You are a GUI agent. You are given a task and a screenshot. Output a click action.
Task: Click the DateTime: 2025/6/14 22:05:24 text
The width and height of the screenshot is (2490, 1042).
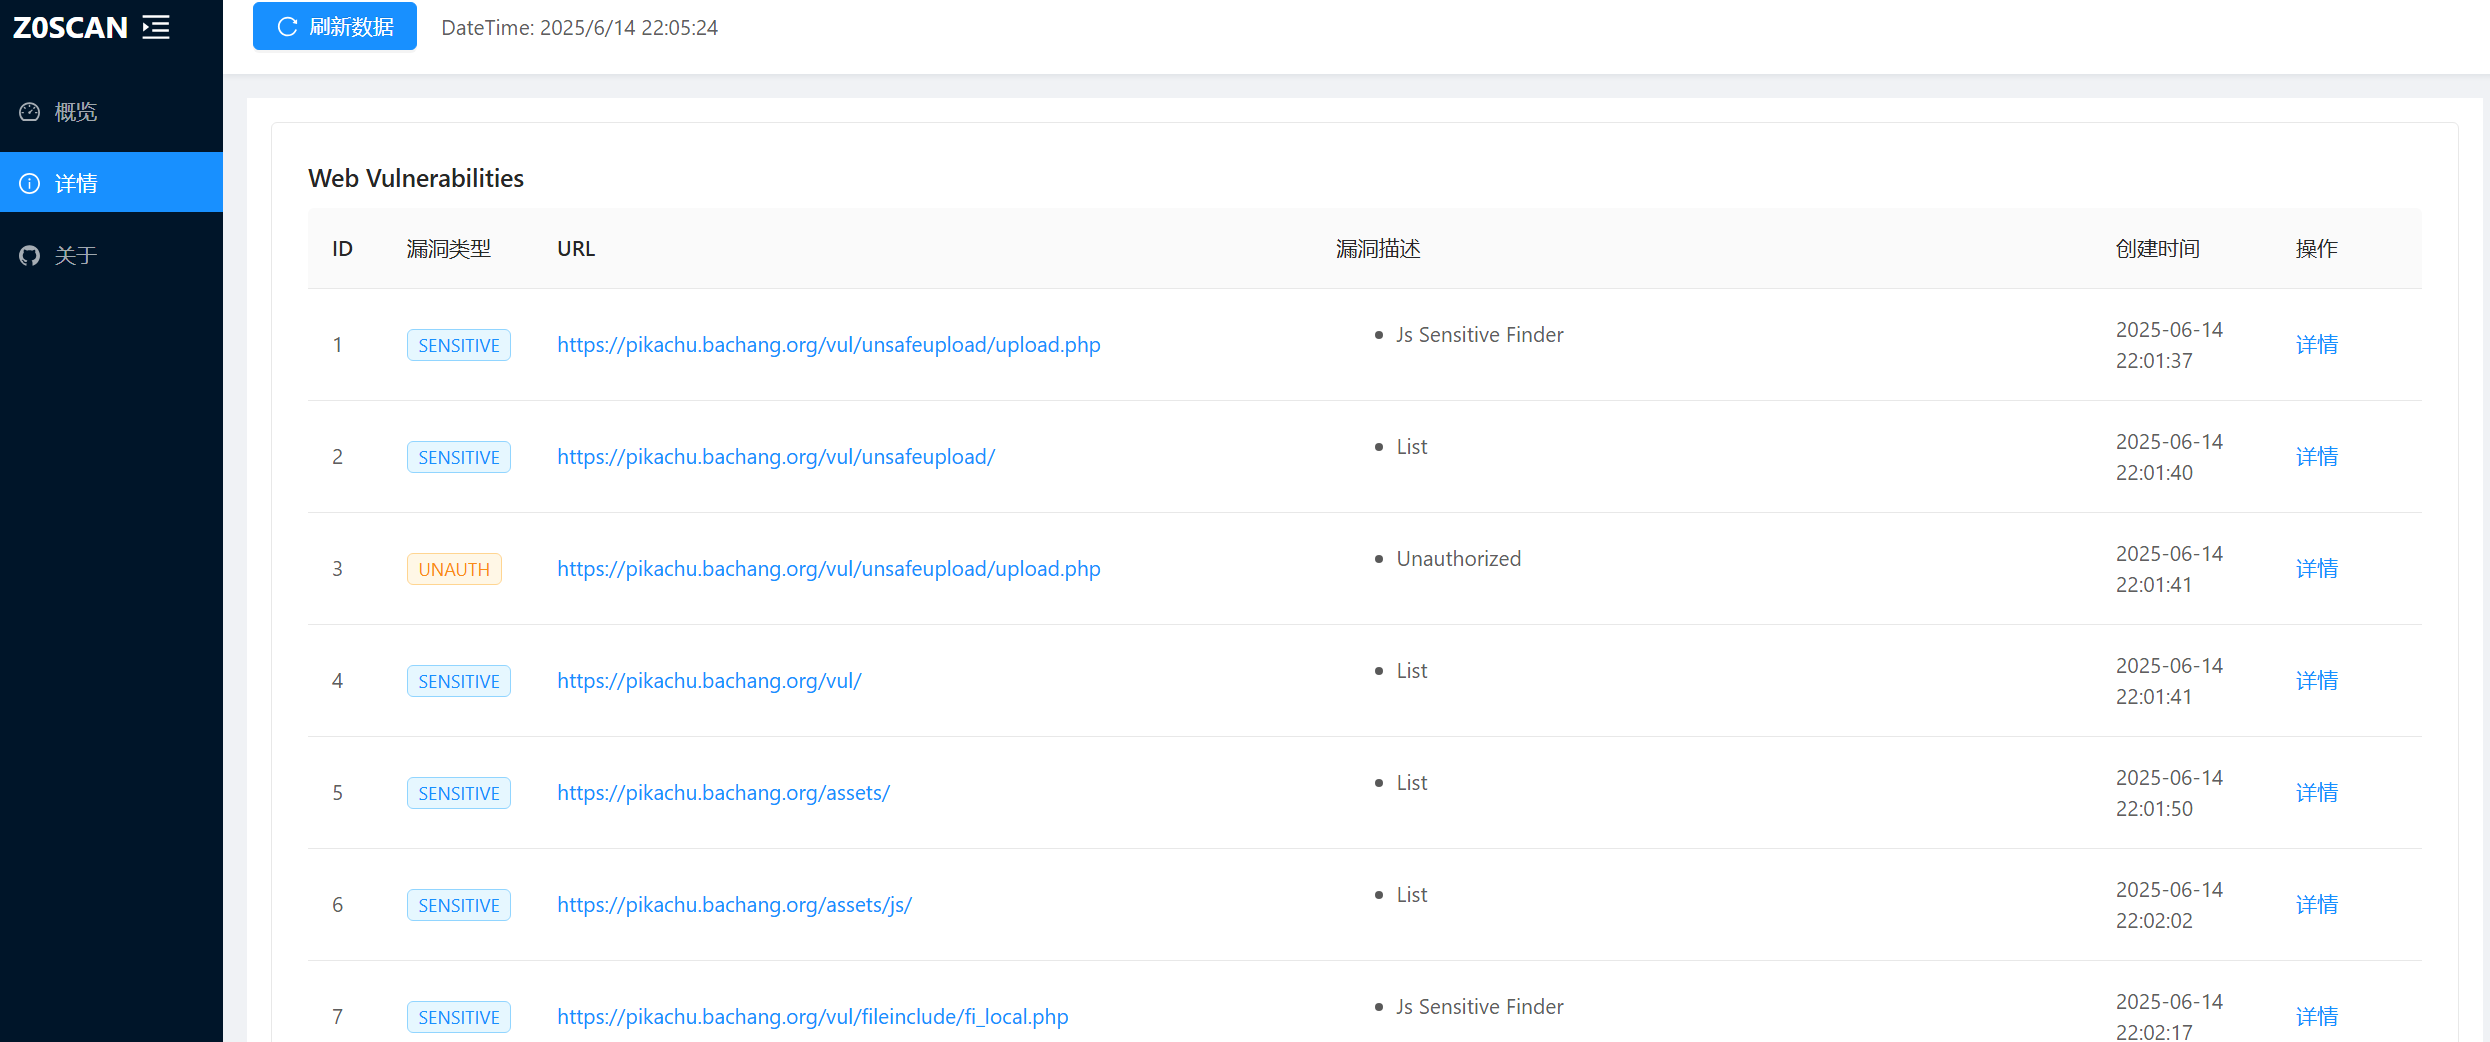coord(580,28)
